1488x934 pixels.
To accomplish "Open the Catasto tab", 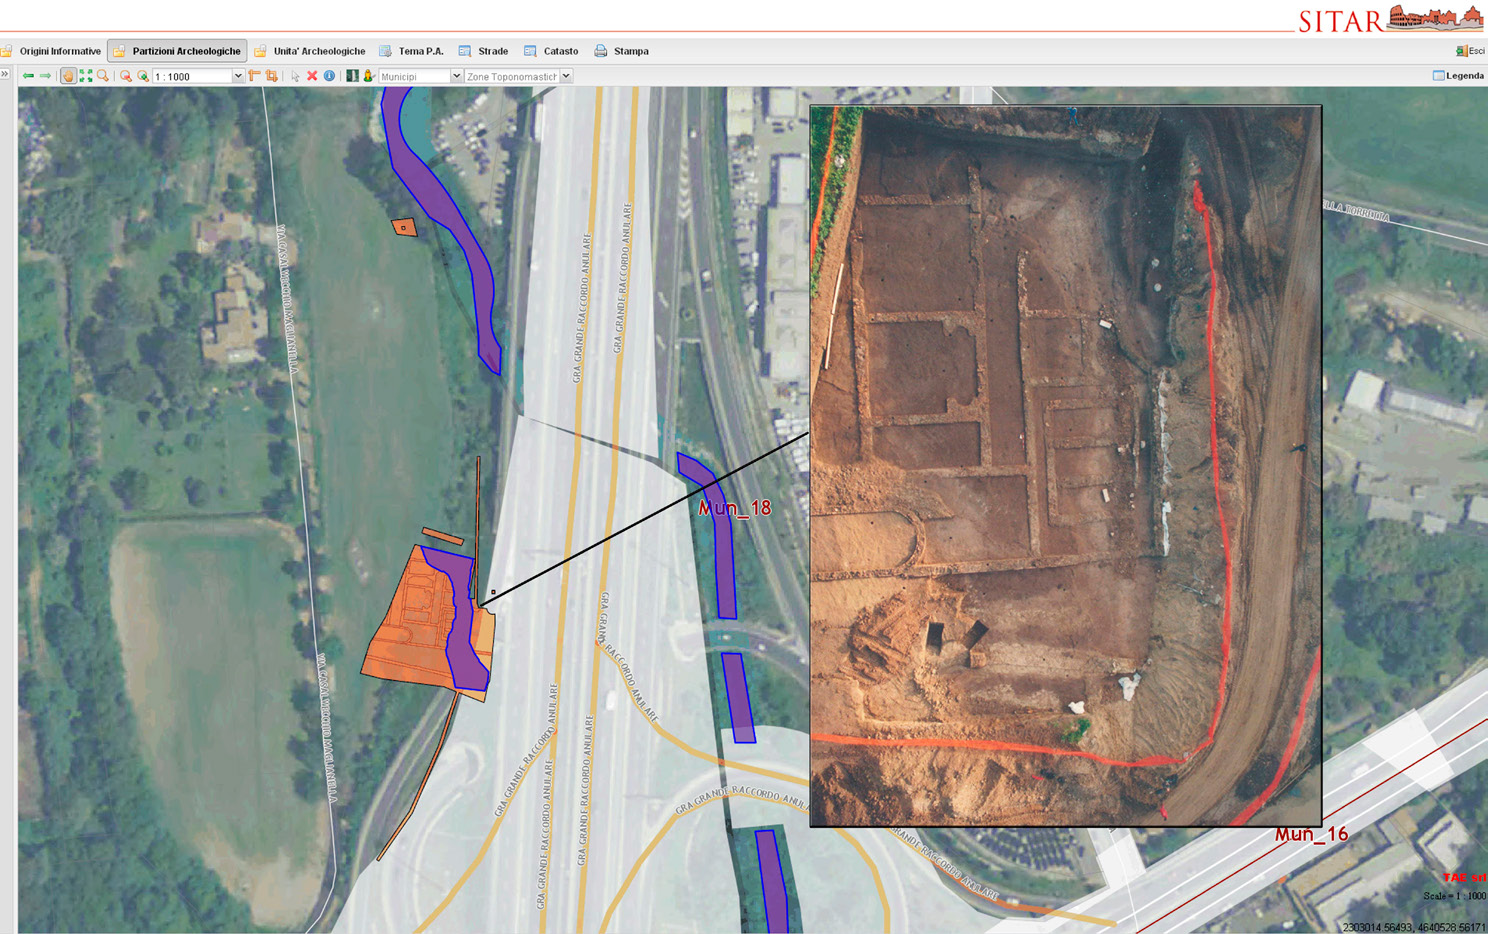I will pos(551,51).
